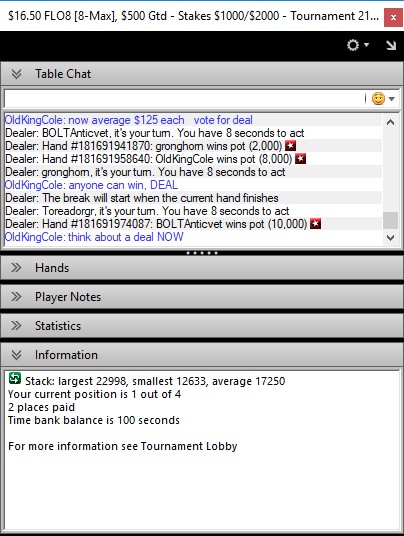The image size is (404, 536).
Task: Click the green refresh stack info icon
Action: pyautogui.click(x=15, y=378)
